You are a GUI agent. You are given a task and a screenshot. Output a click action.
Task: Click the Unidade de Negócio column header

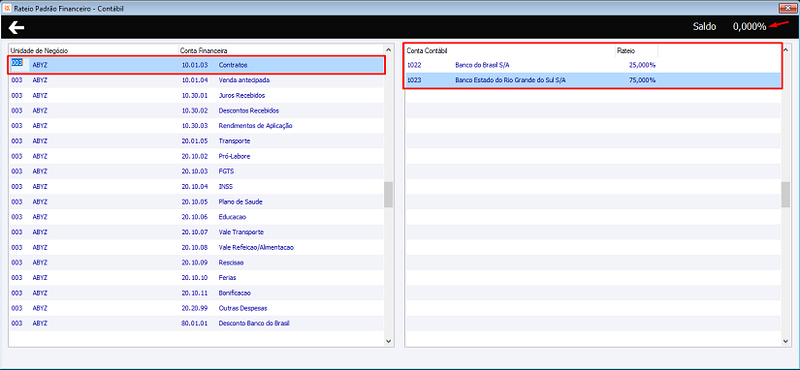93,51
